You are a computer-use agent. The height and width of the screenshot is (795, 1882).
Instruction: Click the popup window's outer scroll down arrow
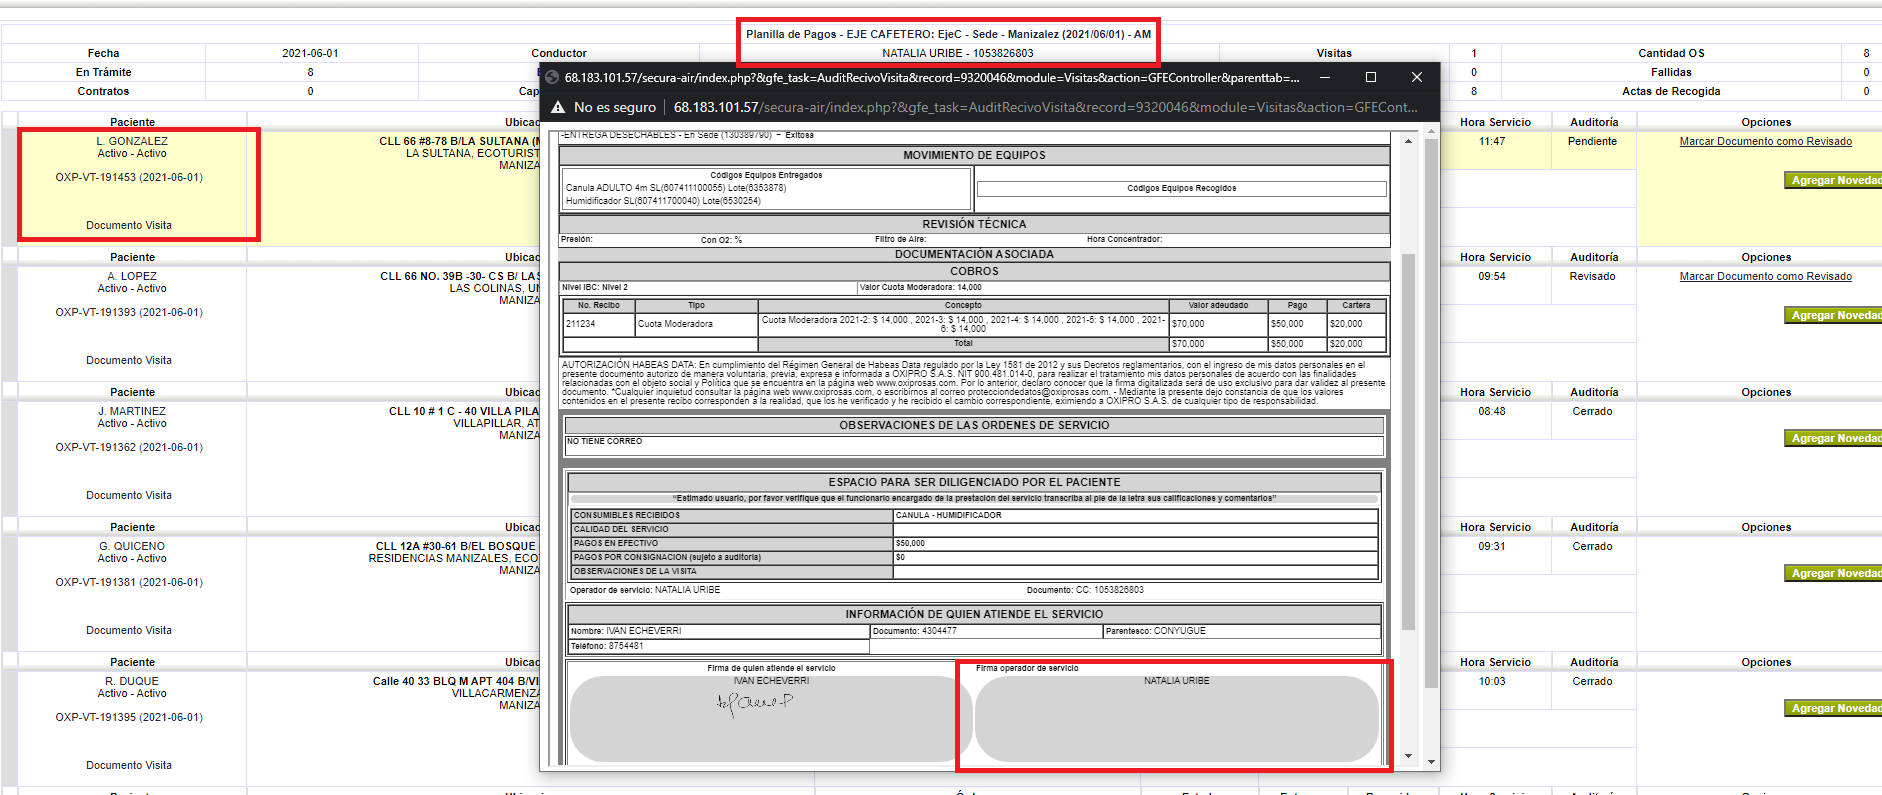tap(1431, 762)
